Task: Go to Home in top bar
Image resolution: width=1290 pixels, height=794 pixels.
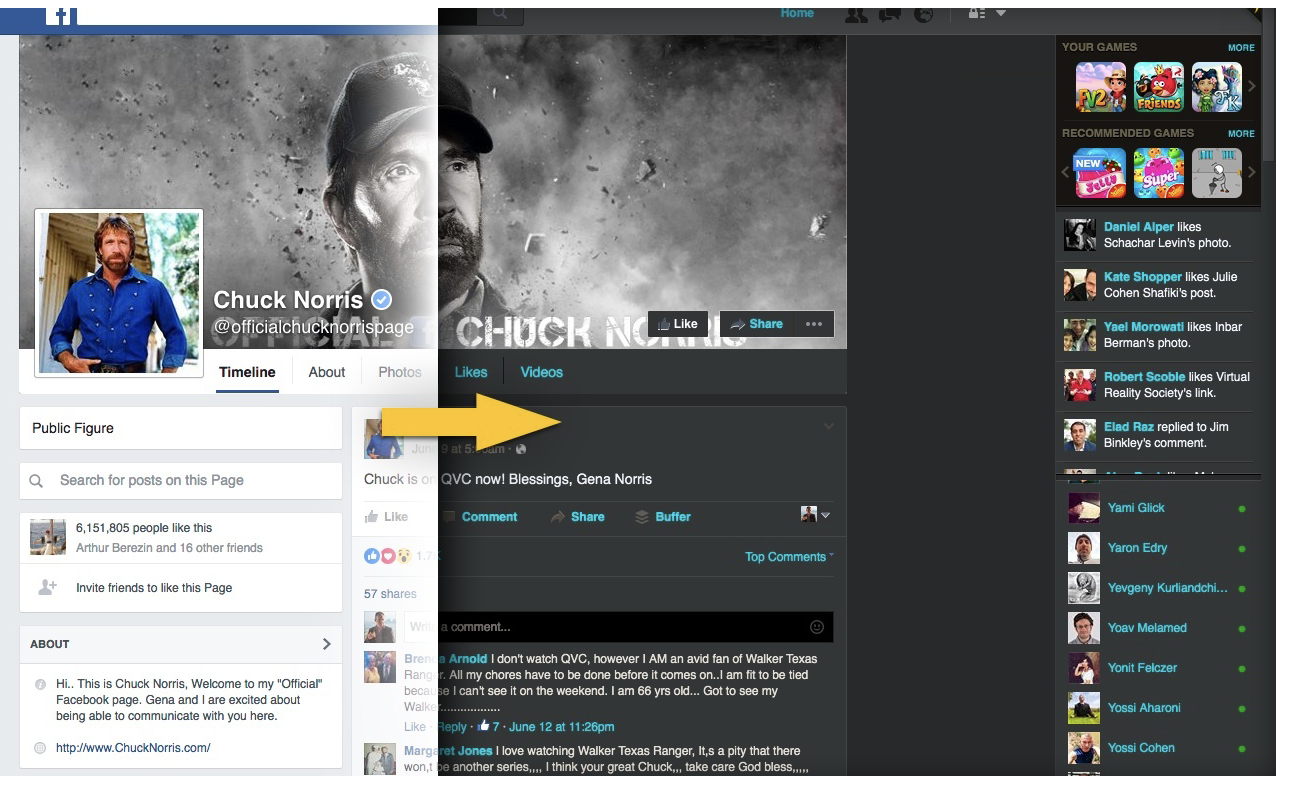Action: click(x=797, y=13)
